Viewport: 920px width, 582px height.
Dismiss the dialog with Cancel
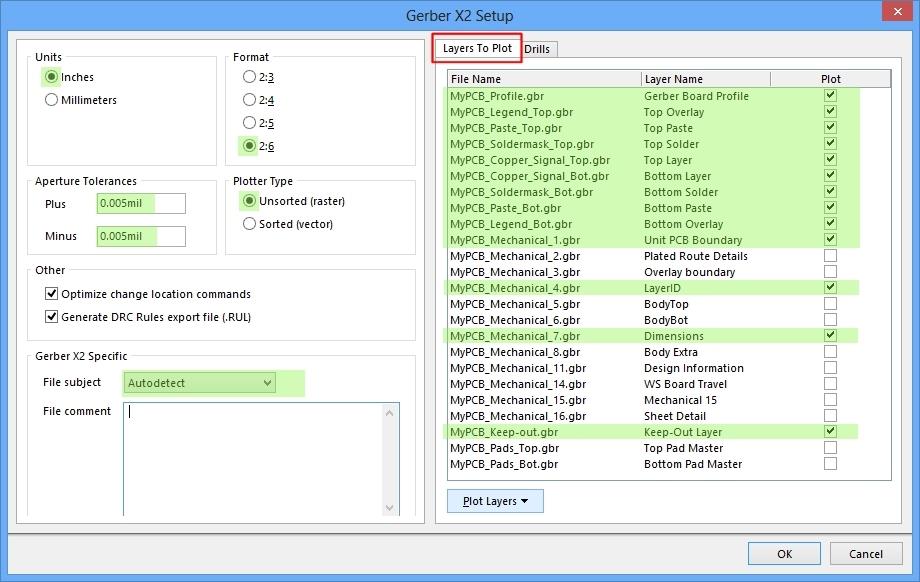coord(866,553)
